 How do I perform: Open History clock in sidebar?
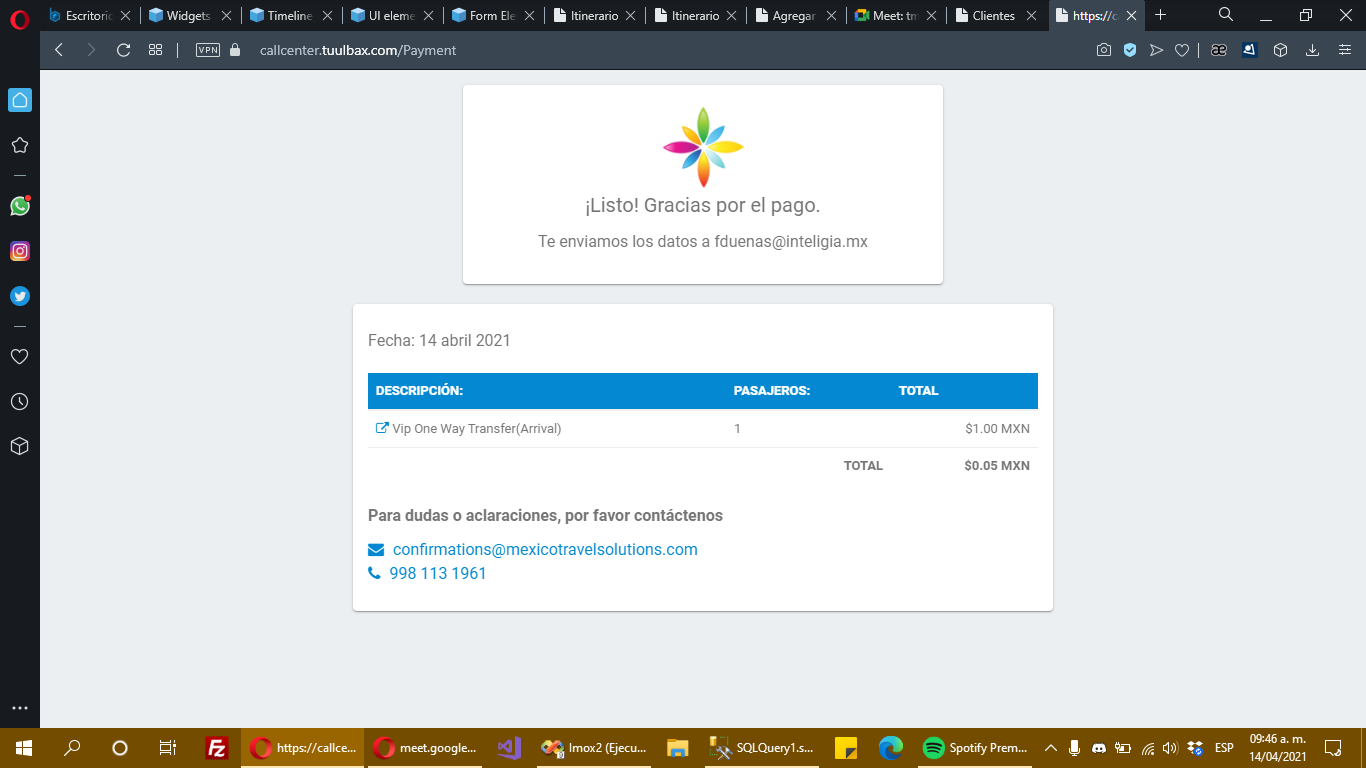19,401
